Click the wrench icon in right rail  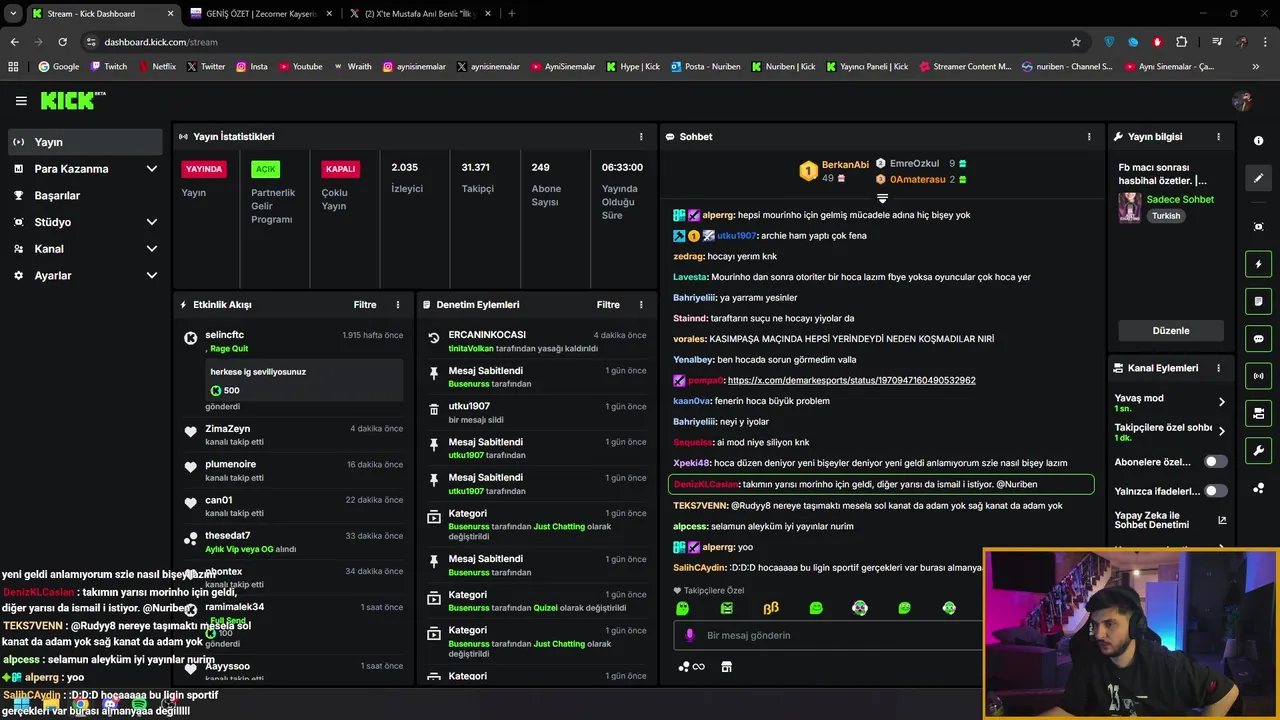tap(1259, 450)
